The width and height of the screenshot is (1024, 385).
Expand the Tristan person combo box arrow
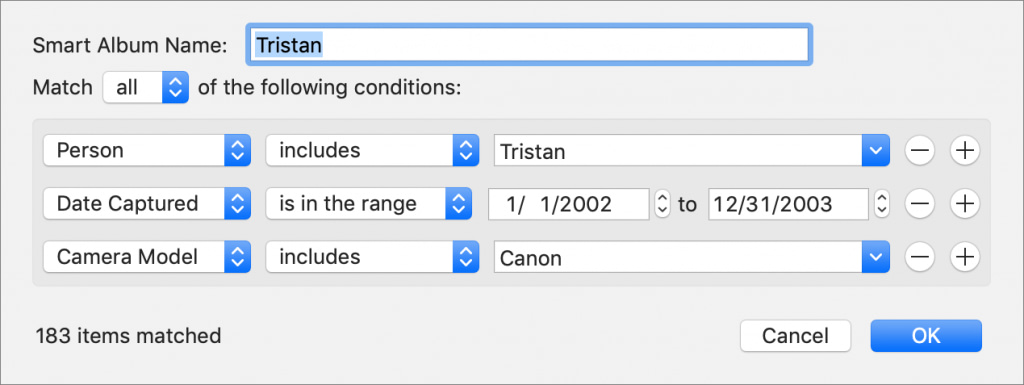tap(875, 151)
